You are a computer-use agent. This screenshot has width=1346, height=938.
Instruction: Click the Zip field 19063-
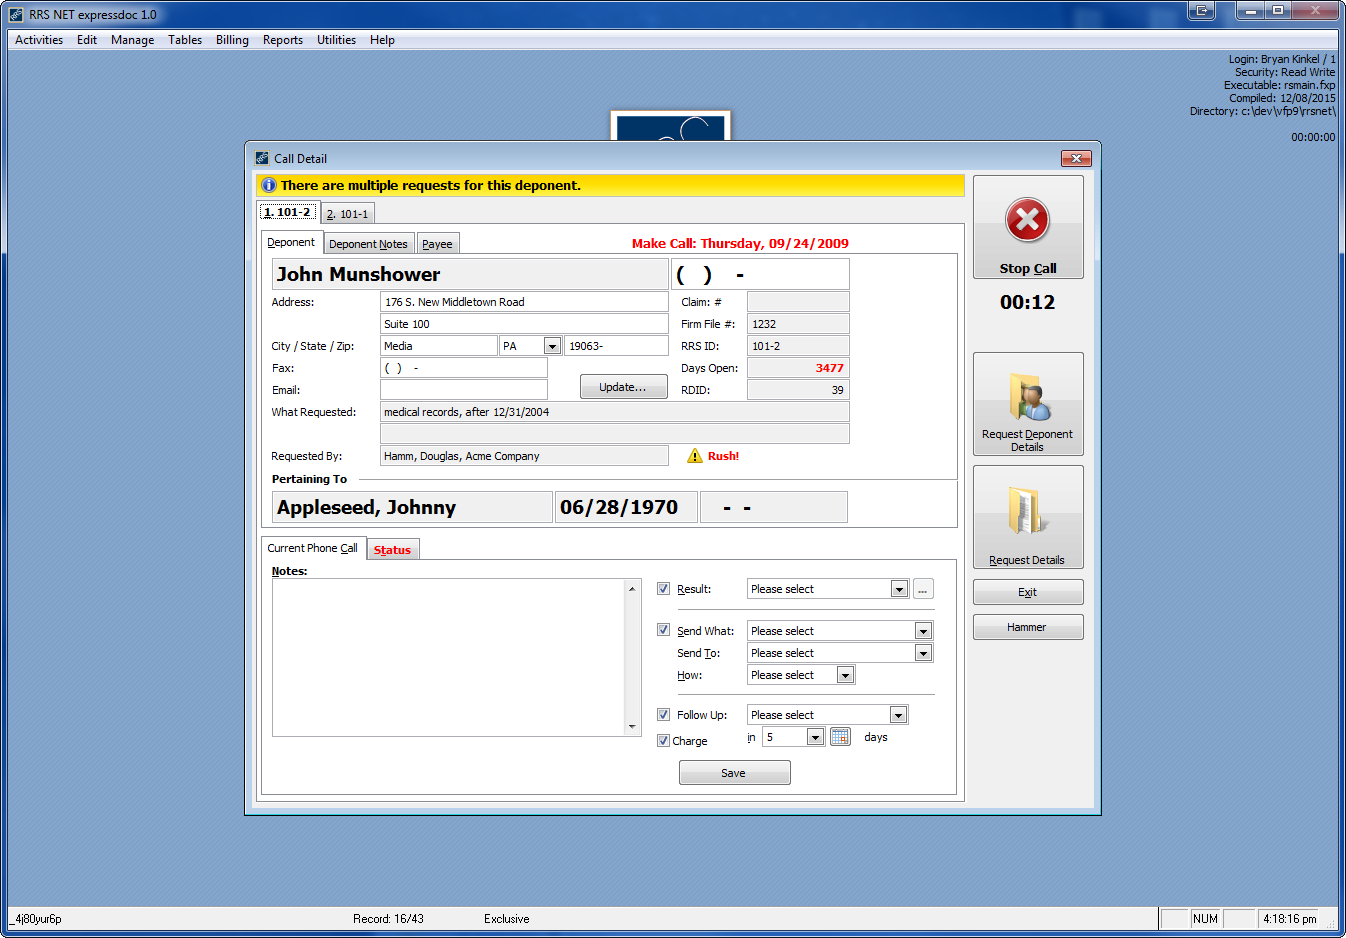616,346
